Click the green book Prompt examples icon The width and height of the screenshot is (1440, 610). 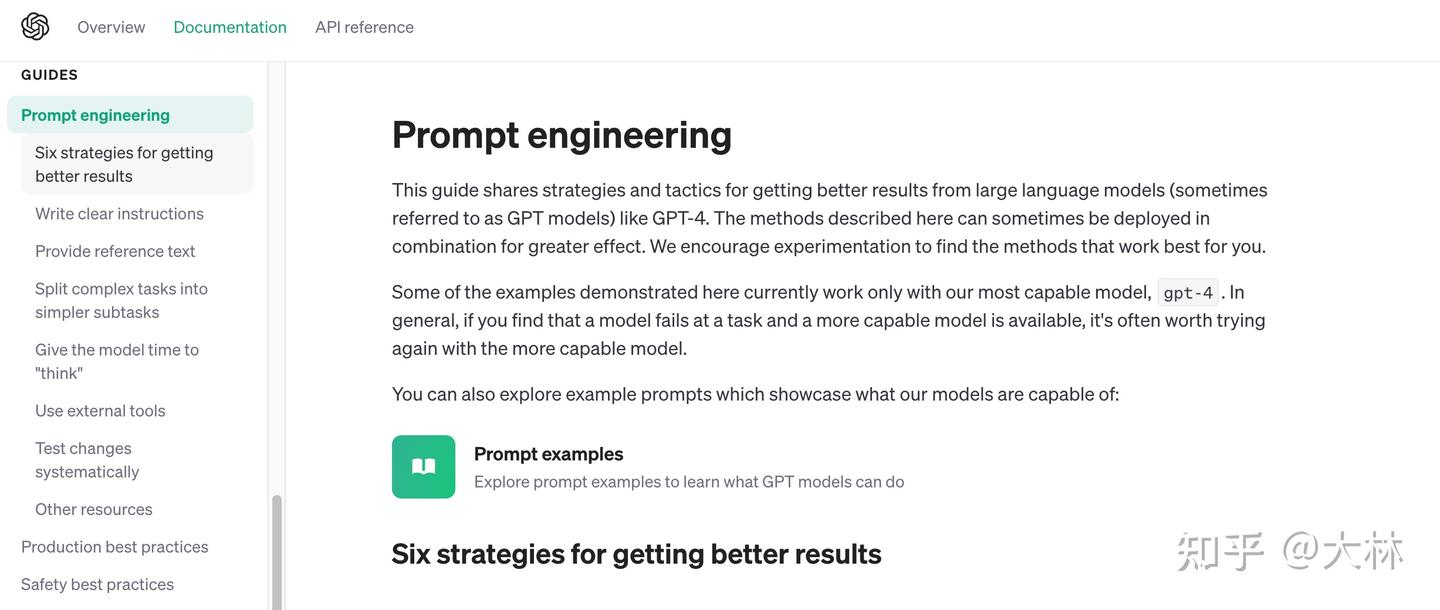(x=423, y=466)
